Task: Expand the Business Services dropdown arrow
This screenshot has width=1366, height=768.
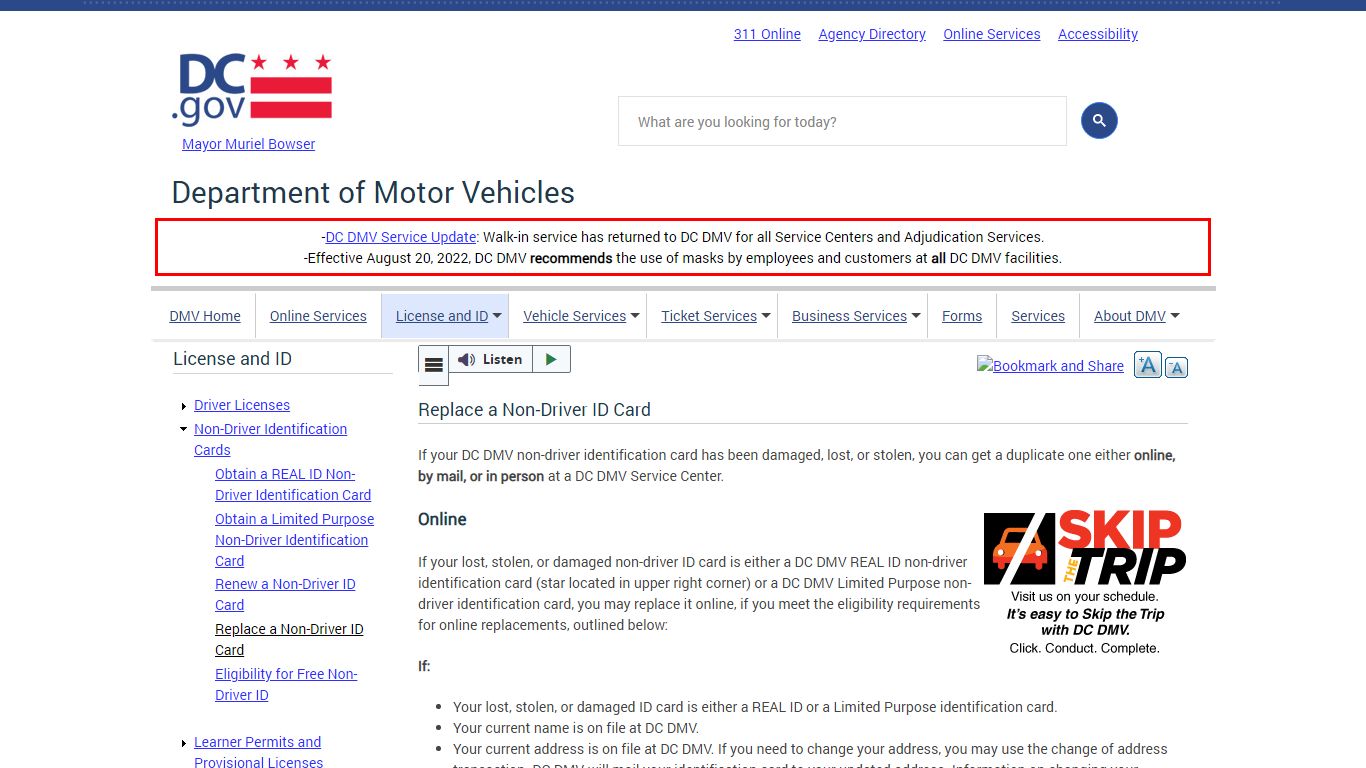Action: click(x=915, y=316)
